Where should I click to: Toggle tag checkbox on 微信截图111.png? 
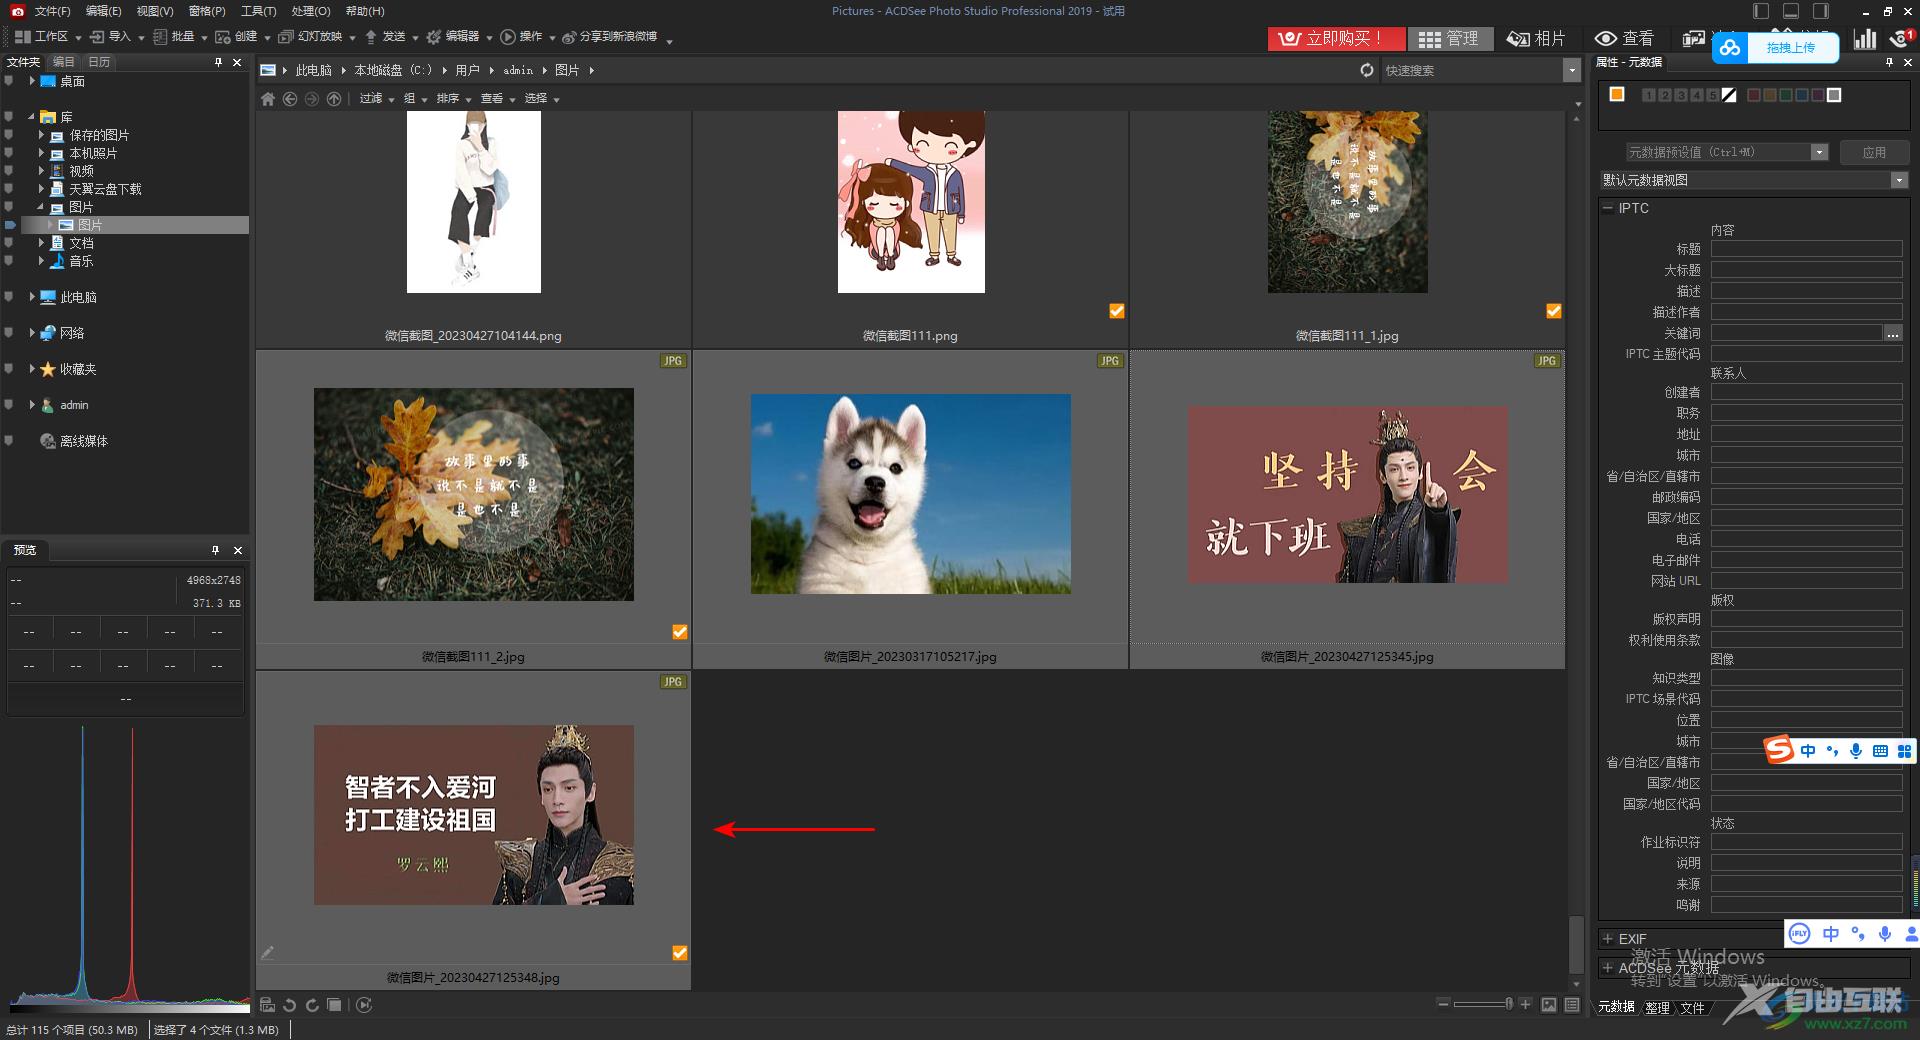[1117, 311]
